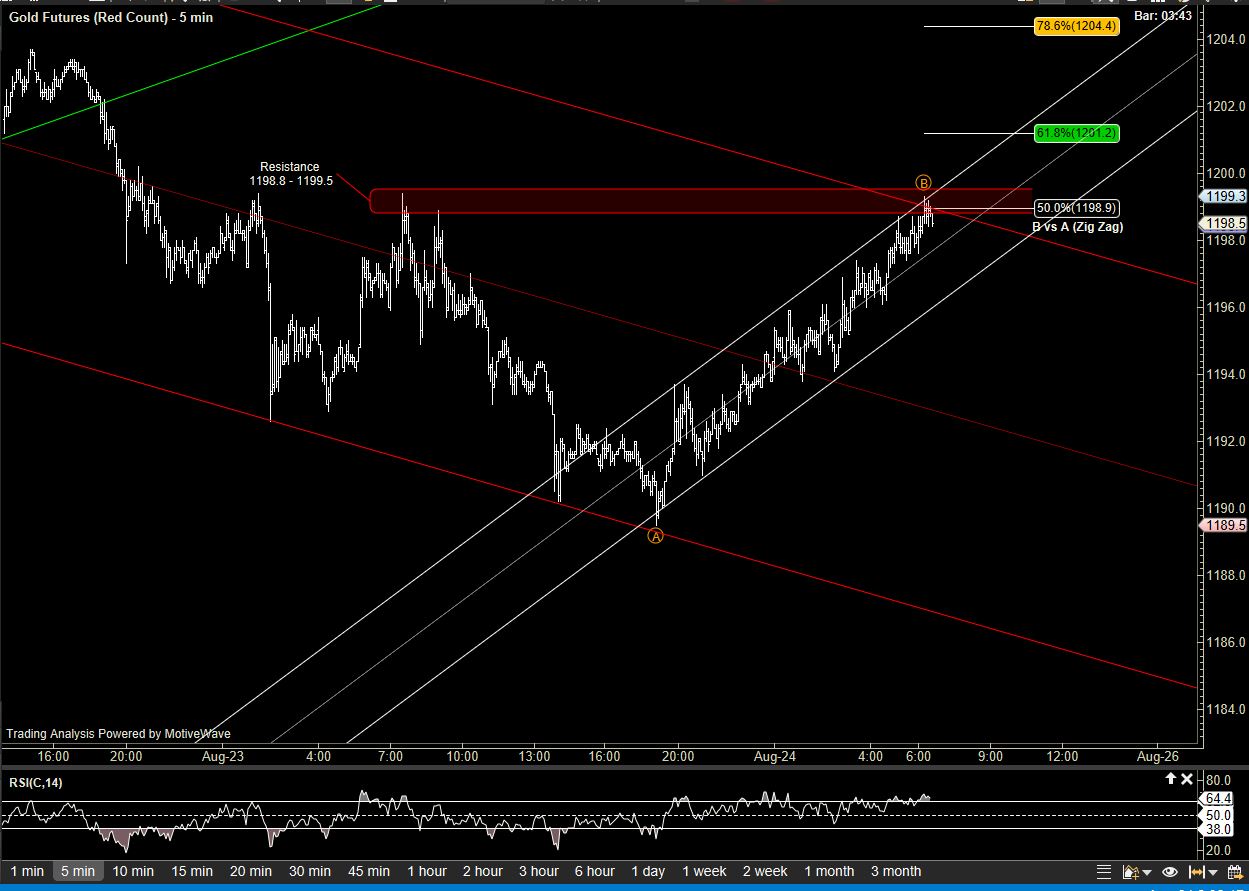This screenshot has height=891, width=1249.
Task: Click the Aug-23 date label on time axis
Action: tap(223, 756)
